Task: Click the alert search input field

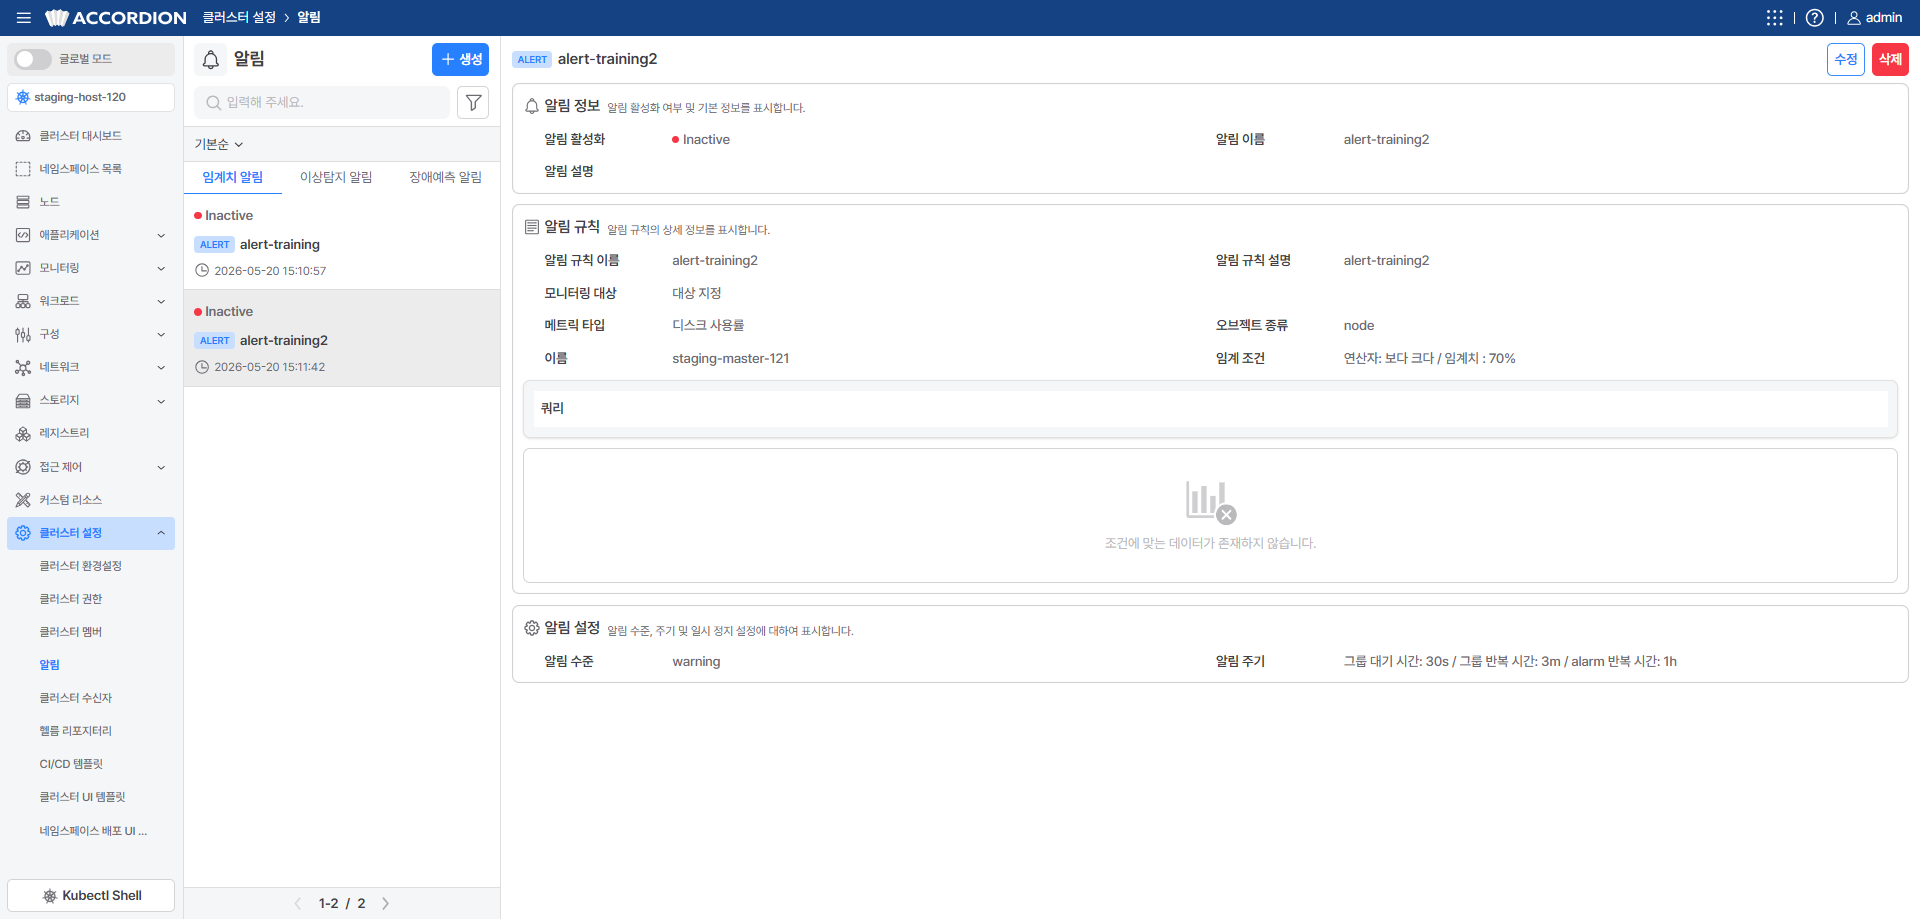Action: 322,102
